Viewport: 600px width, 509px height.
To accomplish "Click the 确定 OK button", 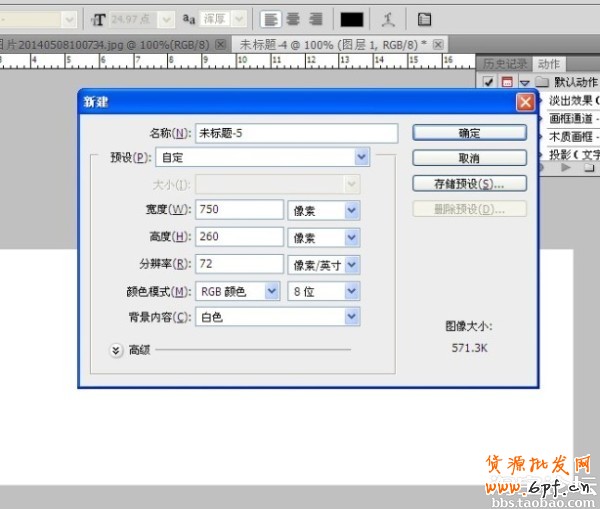I will (x=469, y=132).
